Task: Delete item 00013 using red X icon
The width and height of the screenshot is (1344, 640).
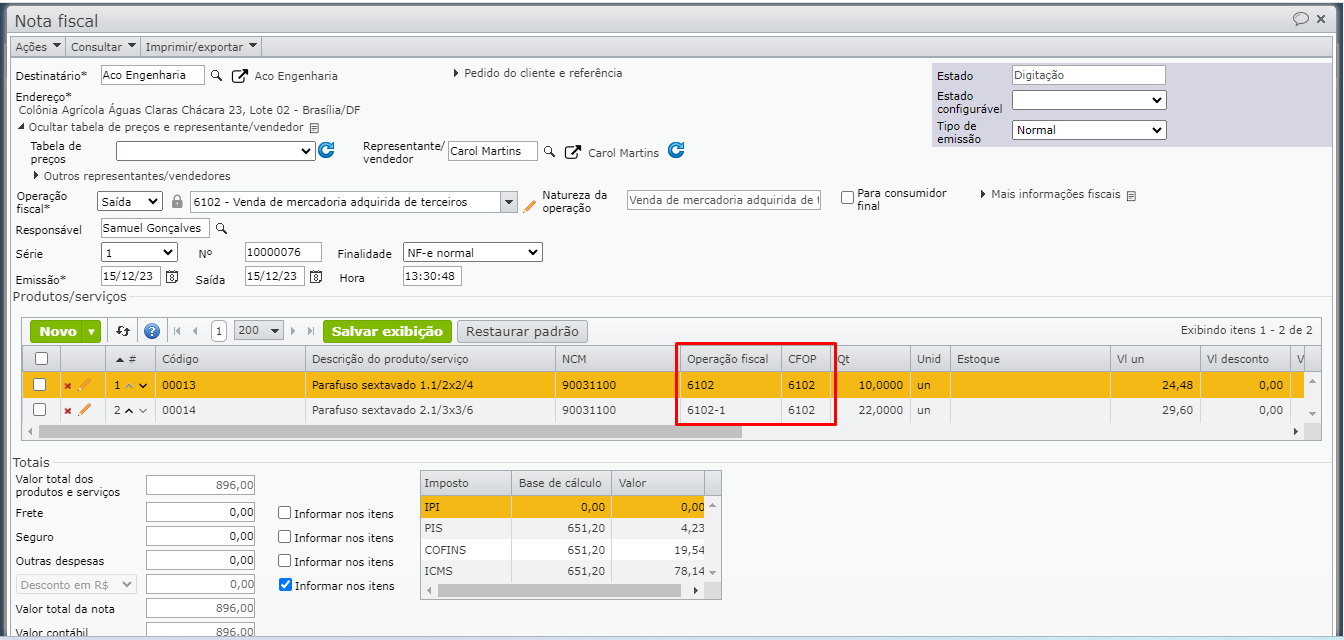Action: coord(68,386)
